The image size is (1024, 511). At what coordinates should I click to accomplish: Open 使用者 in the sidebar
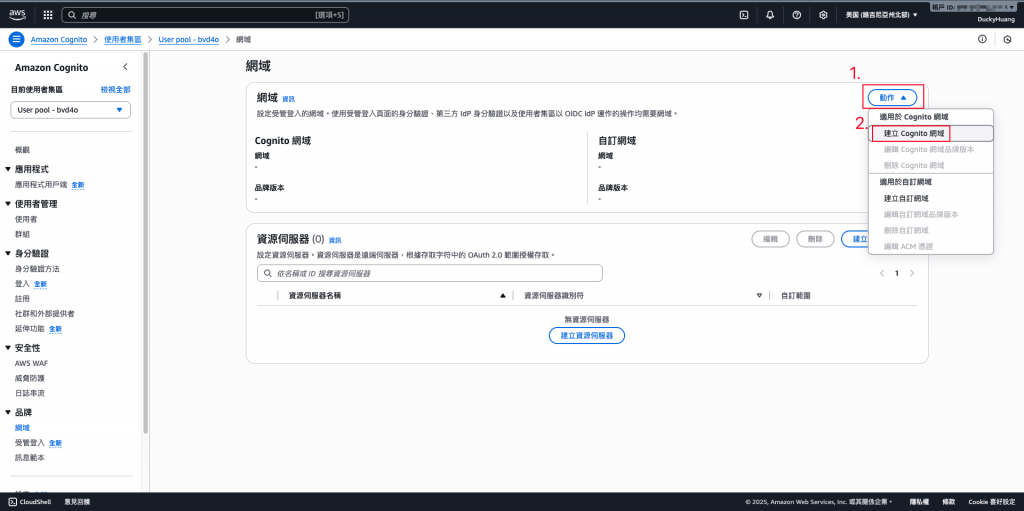[x=25, y=219]
